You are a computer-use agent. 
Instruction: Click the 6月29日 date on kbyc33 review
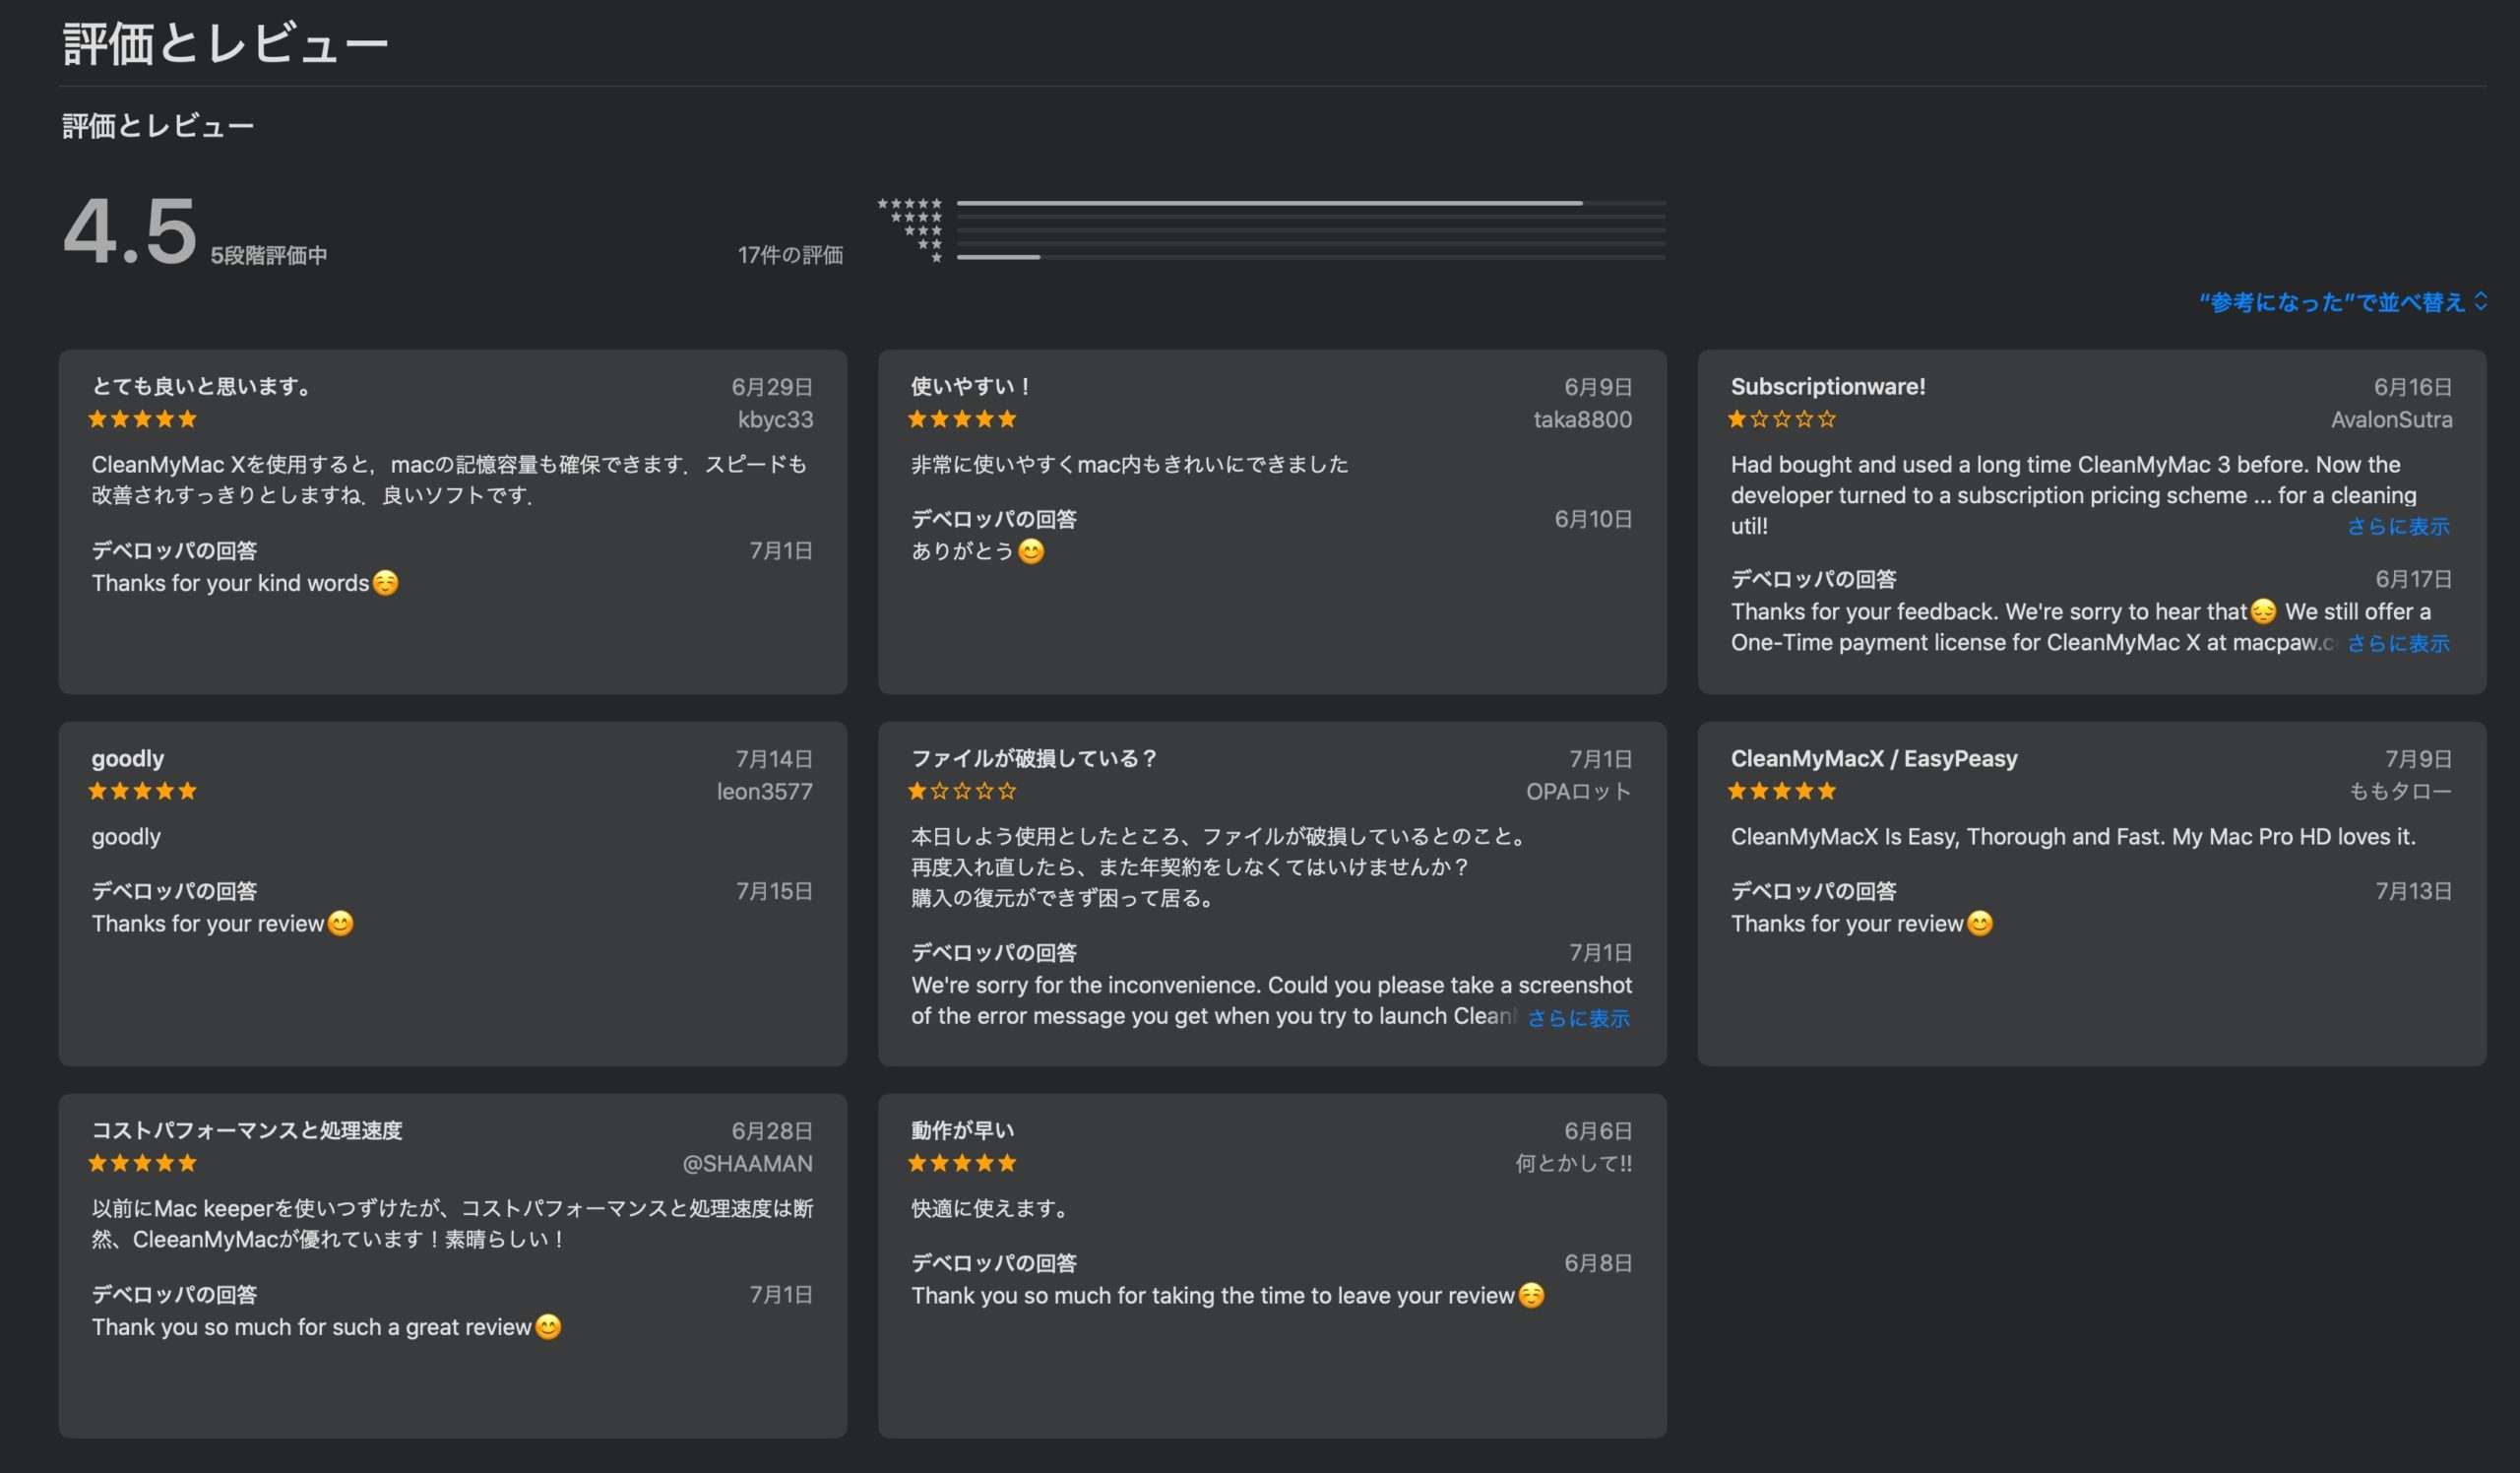point(772,387)
